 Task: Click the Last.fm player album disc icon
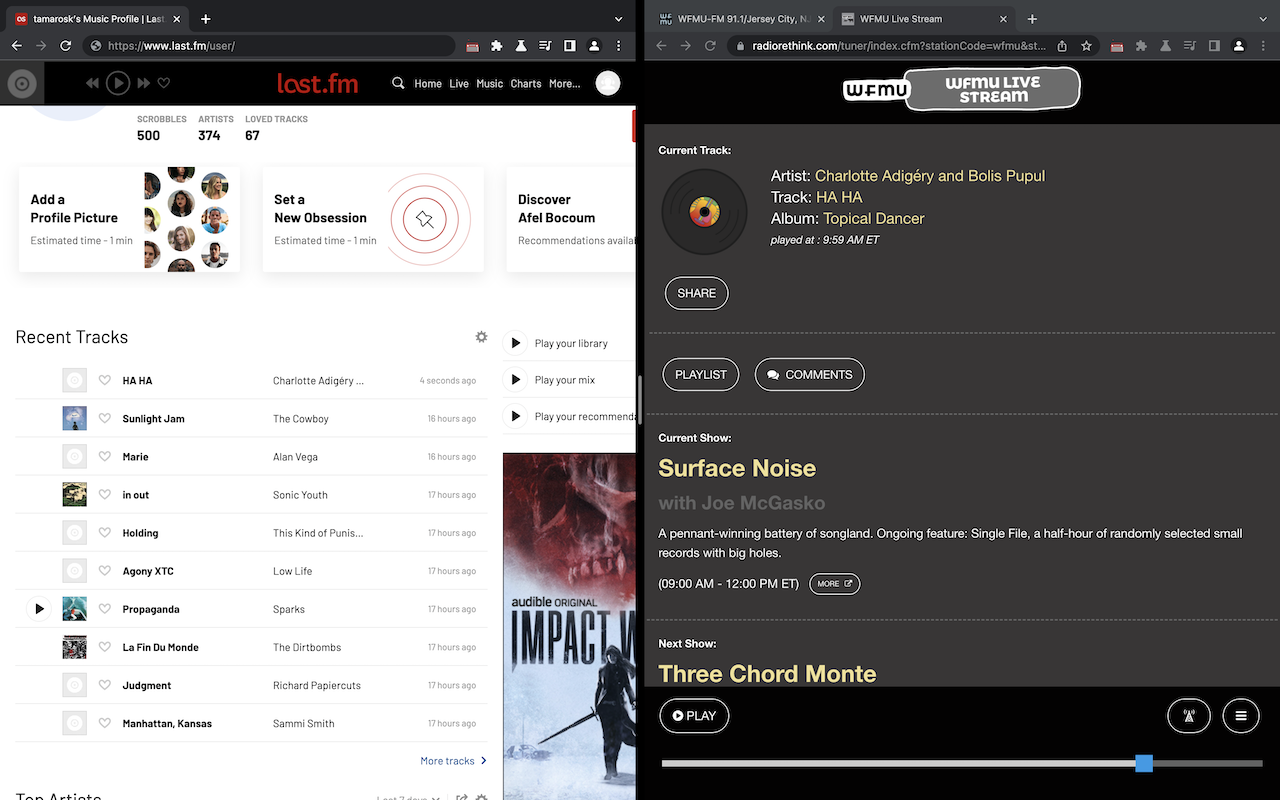(22, 84)
